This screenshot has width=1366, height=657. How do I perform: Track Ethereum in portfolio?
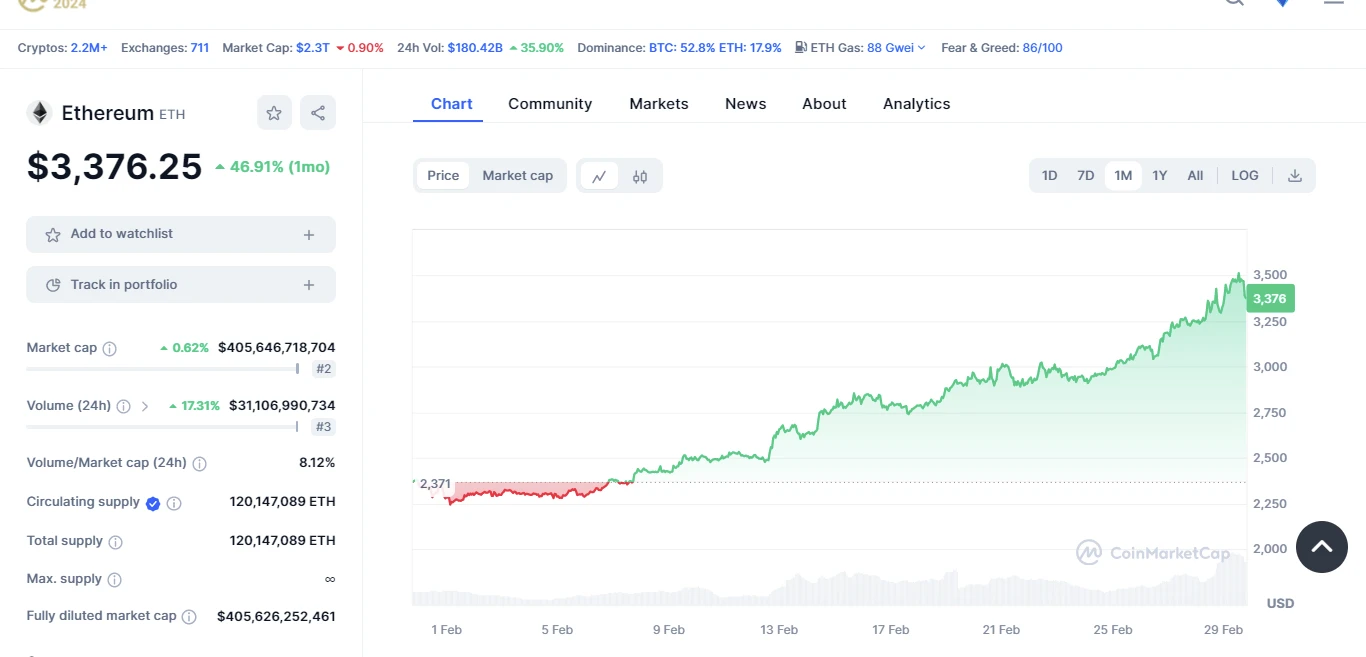(x=181, y=285)
